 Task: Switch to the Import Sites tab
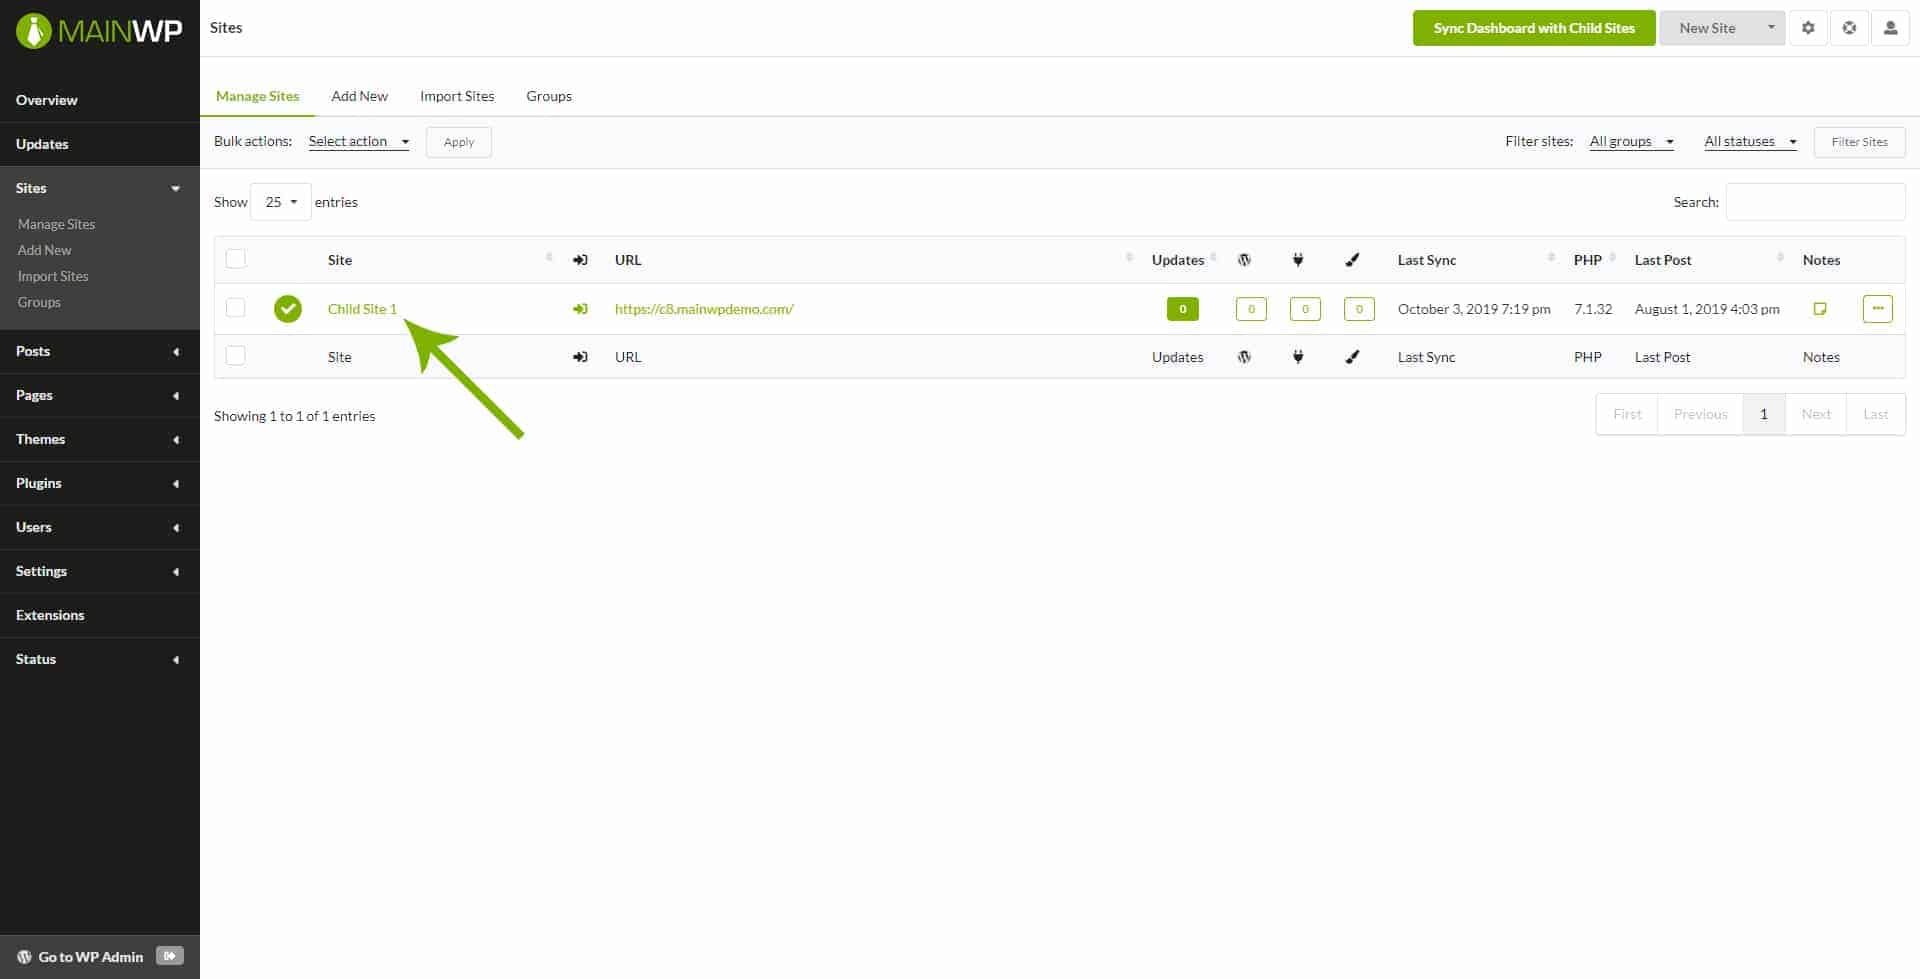point(457,96)
